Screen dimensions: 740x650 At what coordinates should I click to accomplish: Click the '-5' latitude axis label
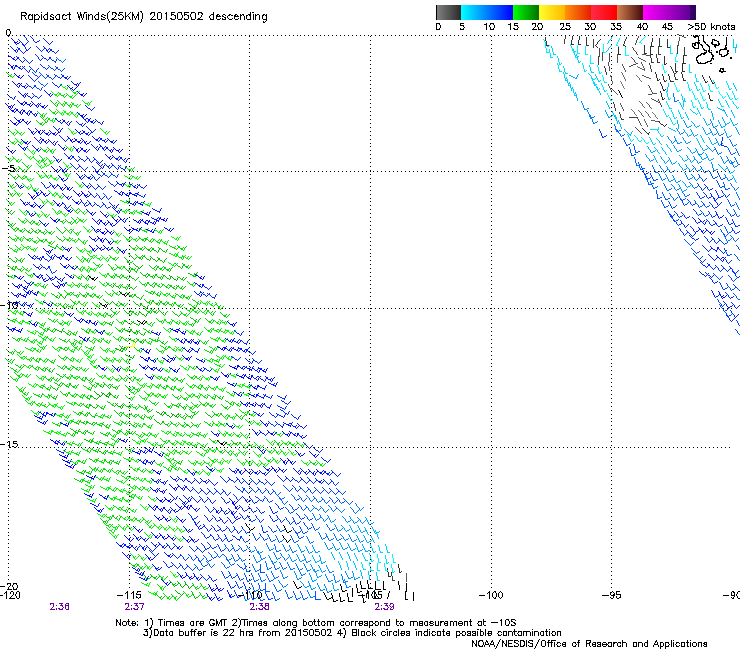[9, 169]
